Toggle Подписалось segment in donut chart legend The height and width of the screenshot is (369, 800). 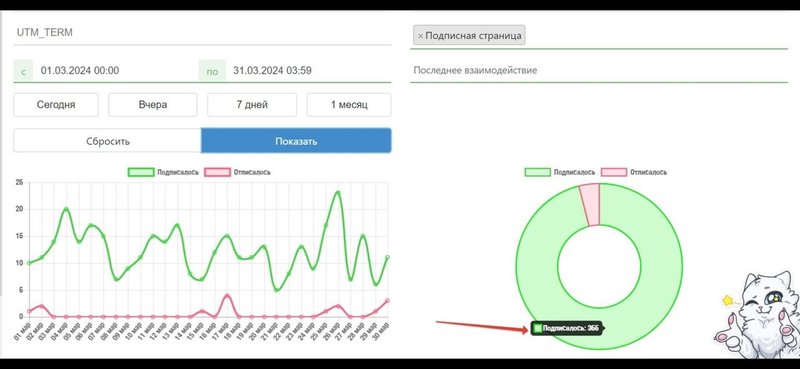(x=560, y=173)
